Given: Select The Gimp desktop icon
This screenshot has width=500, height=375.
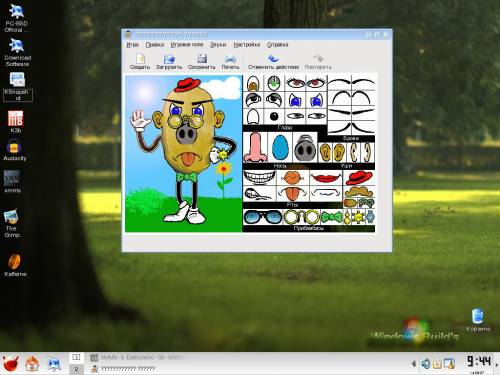Looking at the screenshot, I should click(x=12, y=223).
